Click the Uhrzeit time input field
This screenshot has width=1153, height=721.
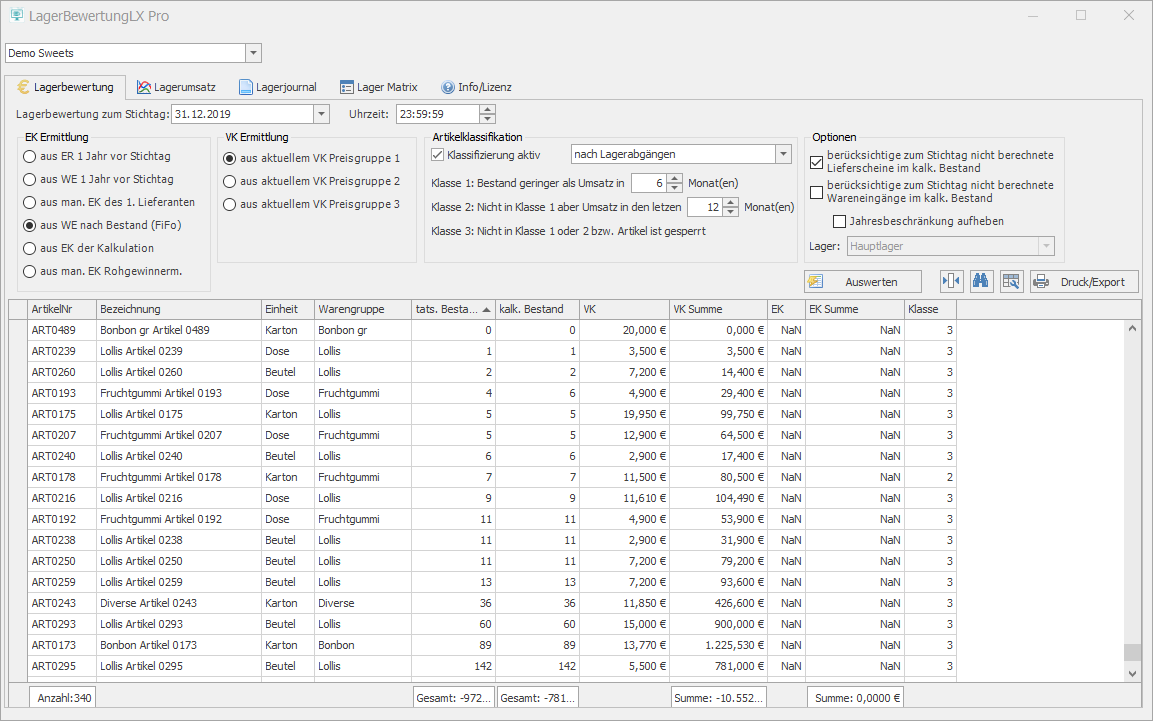(x=437, y=114)
